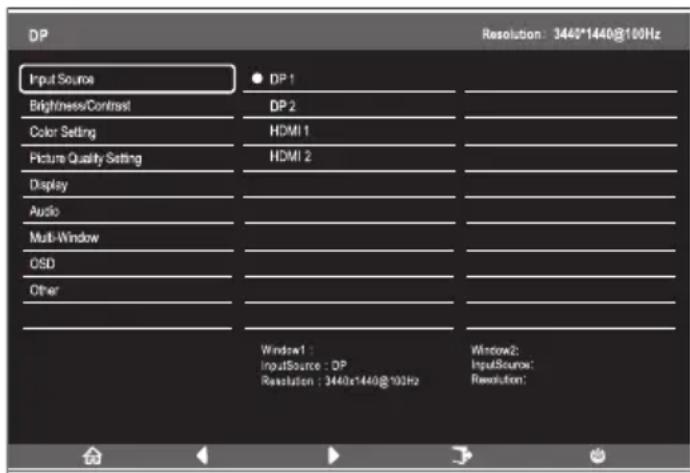The width and height of the screenshot is (690, 473).
Task: Click the Window2 label
Action: 495,350
